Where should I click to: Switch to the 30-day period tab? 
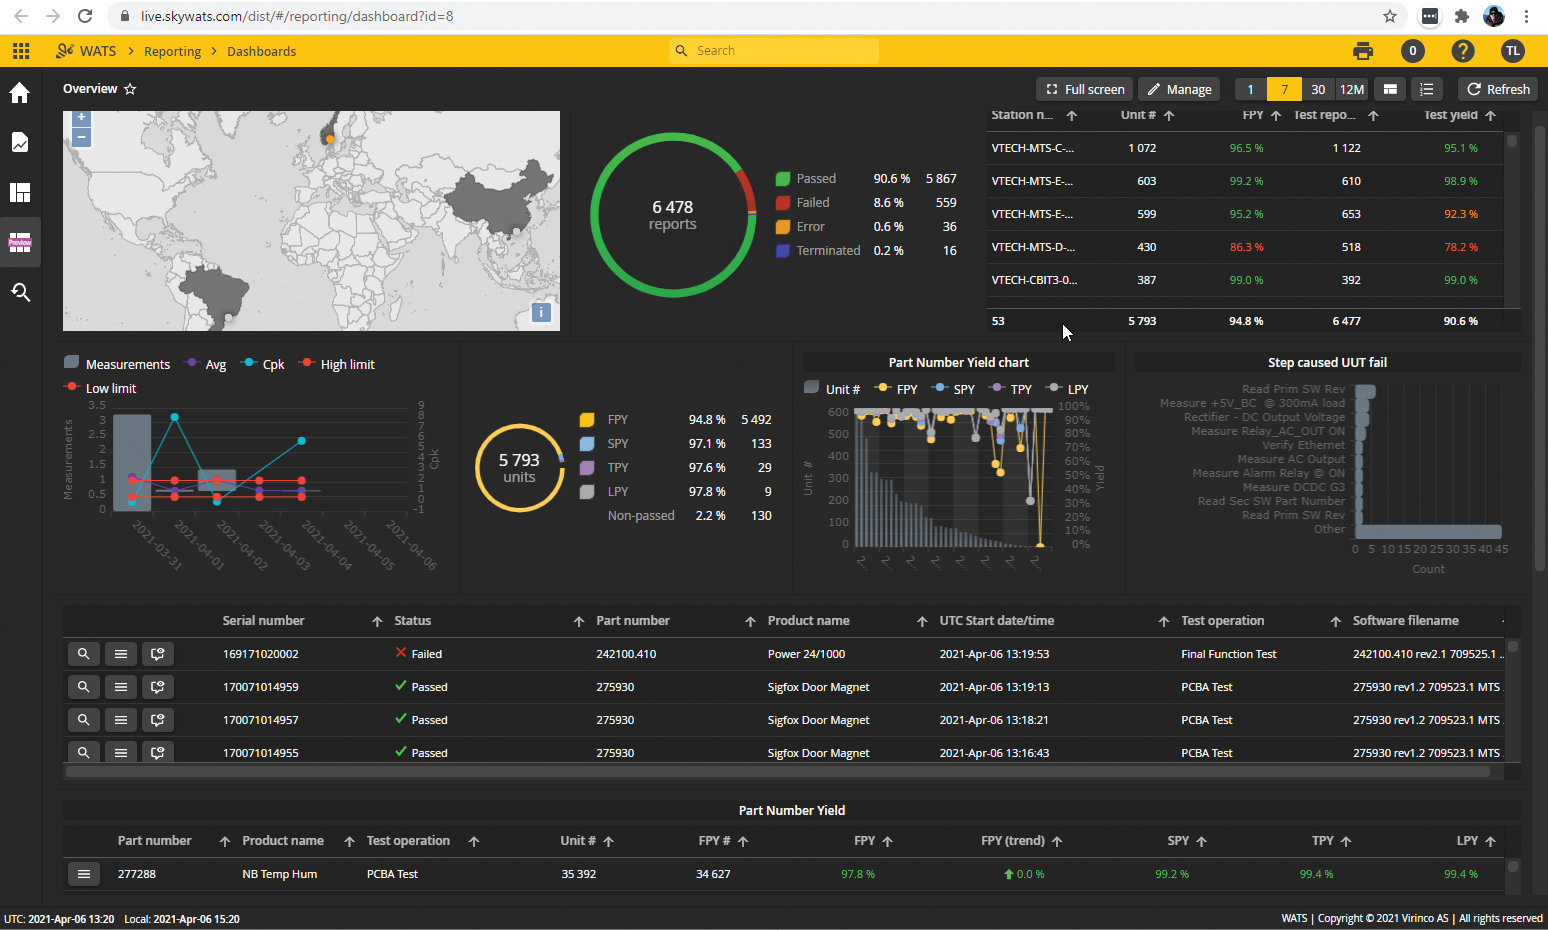click(1317, 89)
